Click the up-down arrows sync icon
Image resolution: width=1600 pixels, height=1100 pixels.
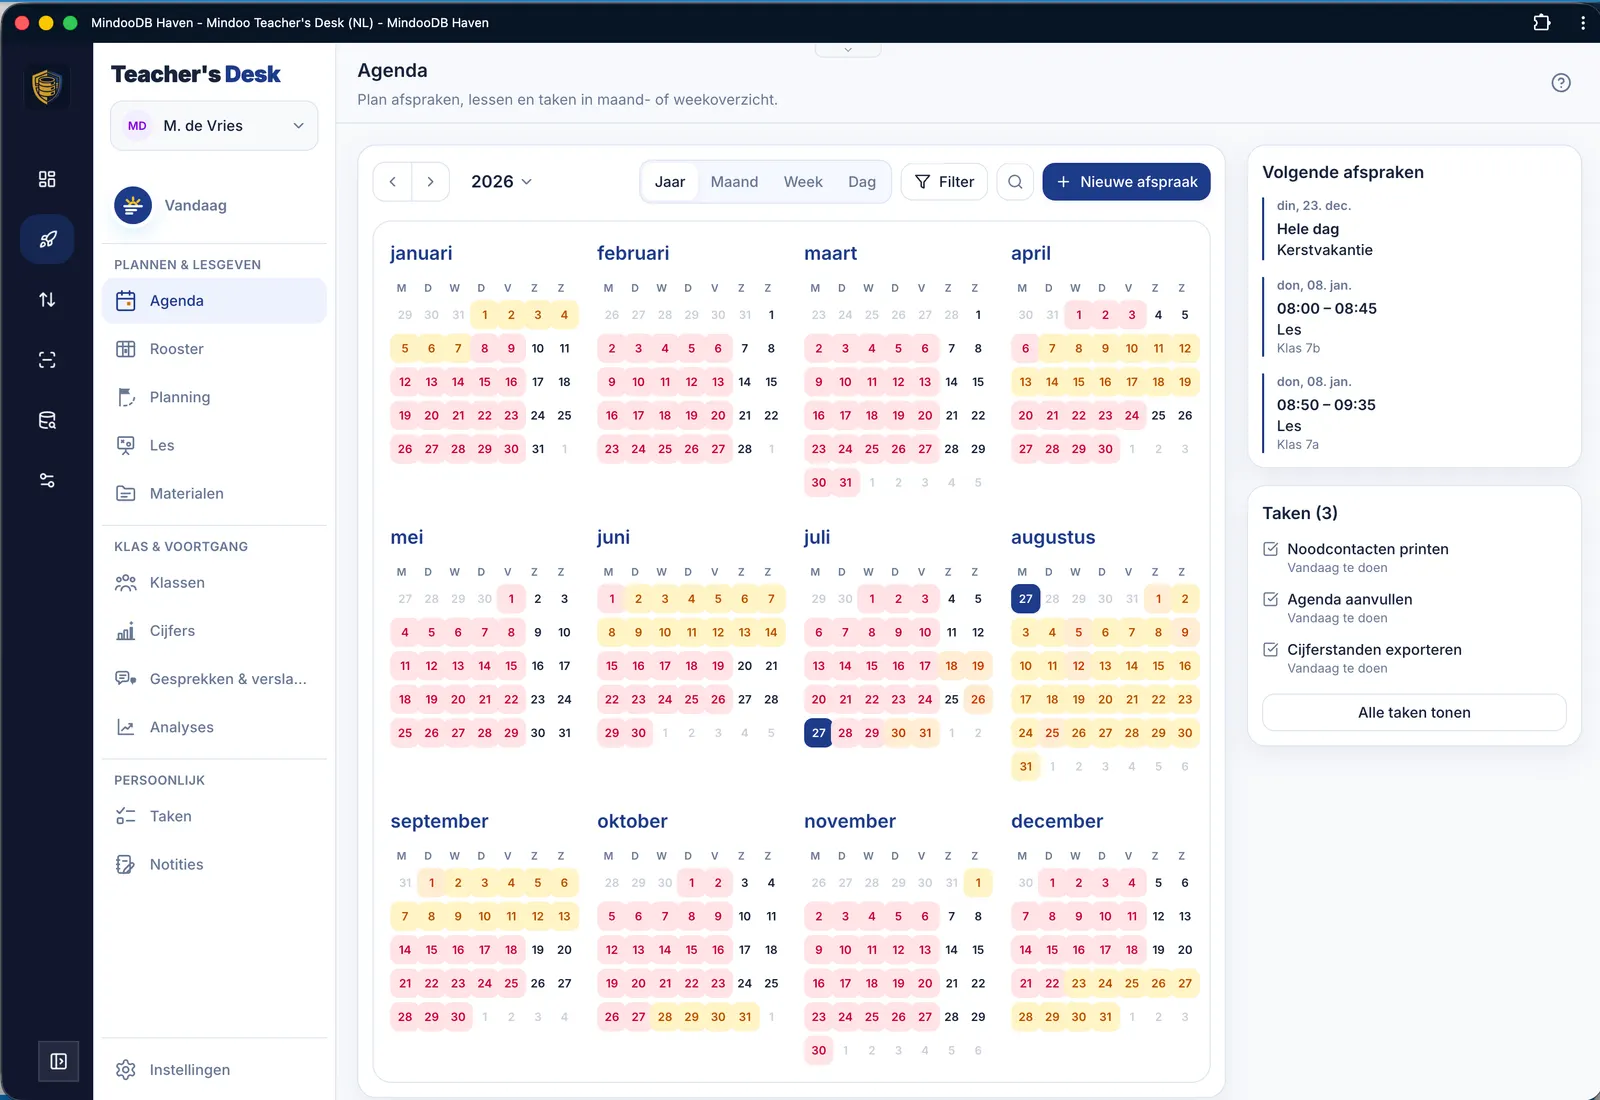point(47,300)
